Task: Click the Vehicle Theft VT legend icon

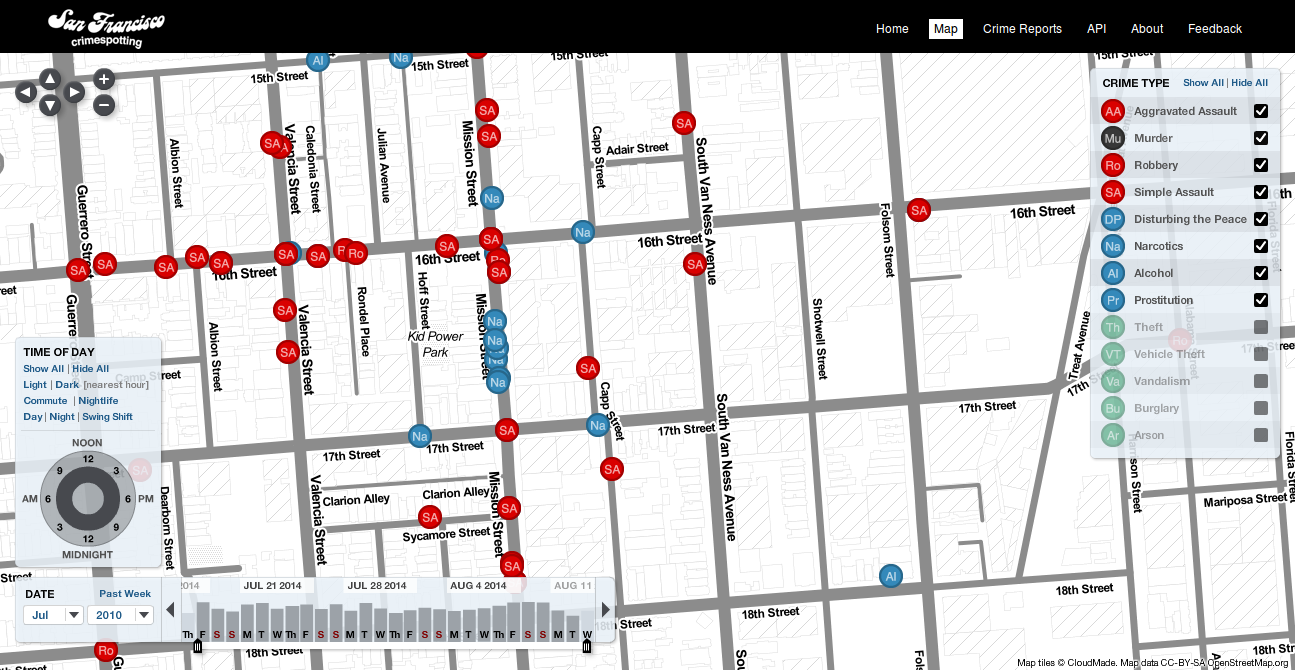Action: click(x=1113, y=354)
